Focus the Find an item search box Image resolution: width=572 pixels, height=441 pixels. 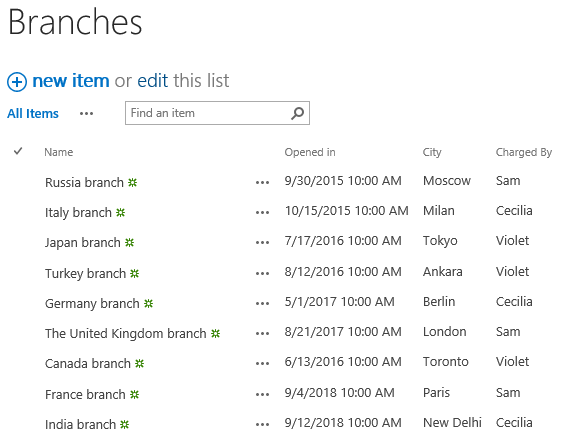[217, 113]
